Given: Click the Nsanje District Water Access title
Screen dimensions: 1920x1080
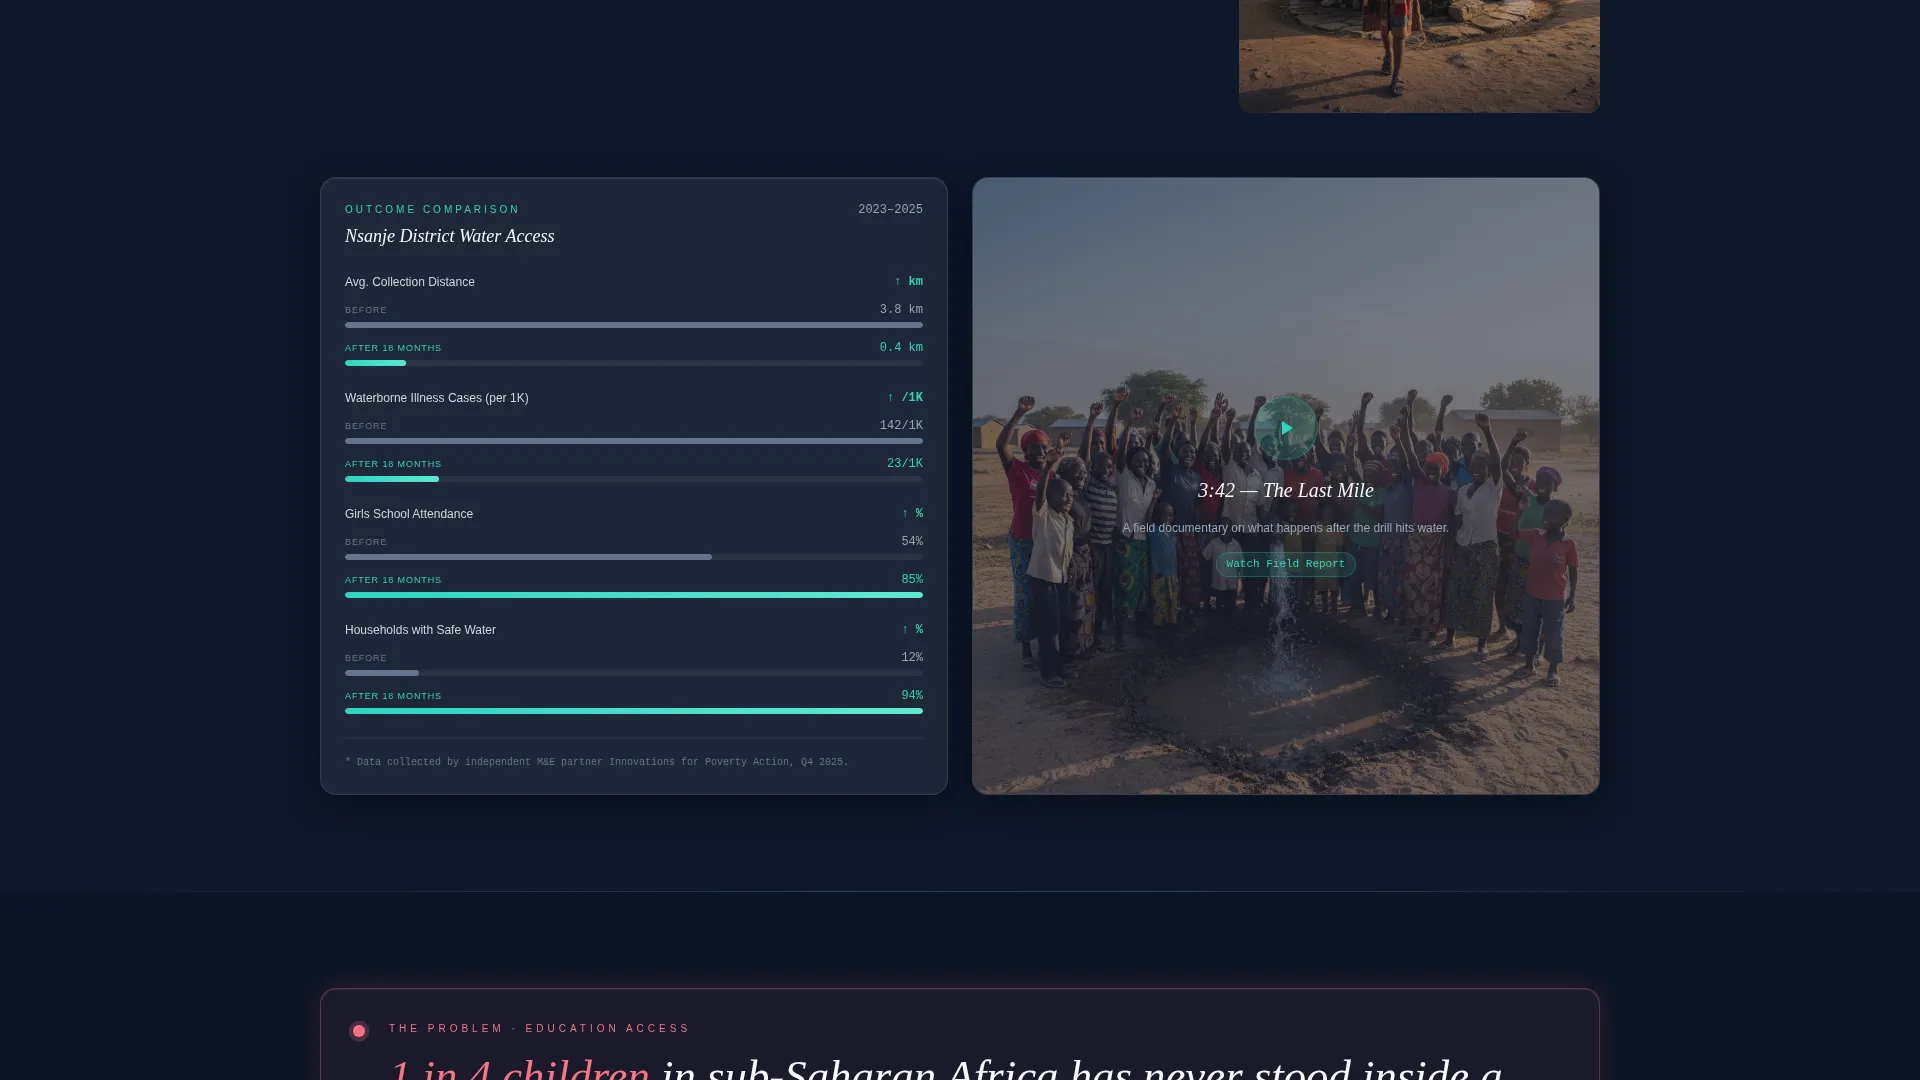Looking at the screenshot, I should [449, 236].
